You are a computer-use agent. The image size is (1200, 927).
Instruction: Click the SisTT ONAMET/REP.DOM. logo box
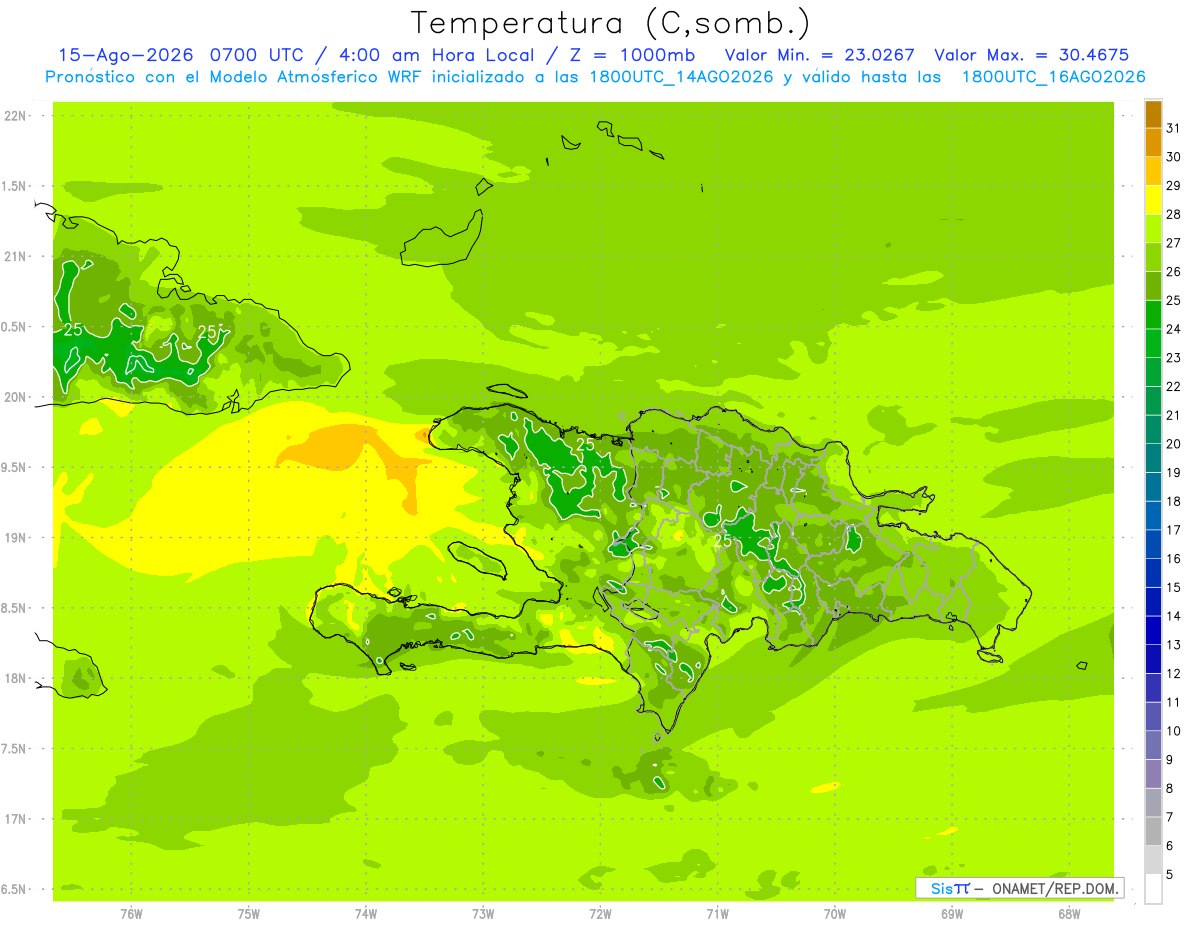1020,888
